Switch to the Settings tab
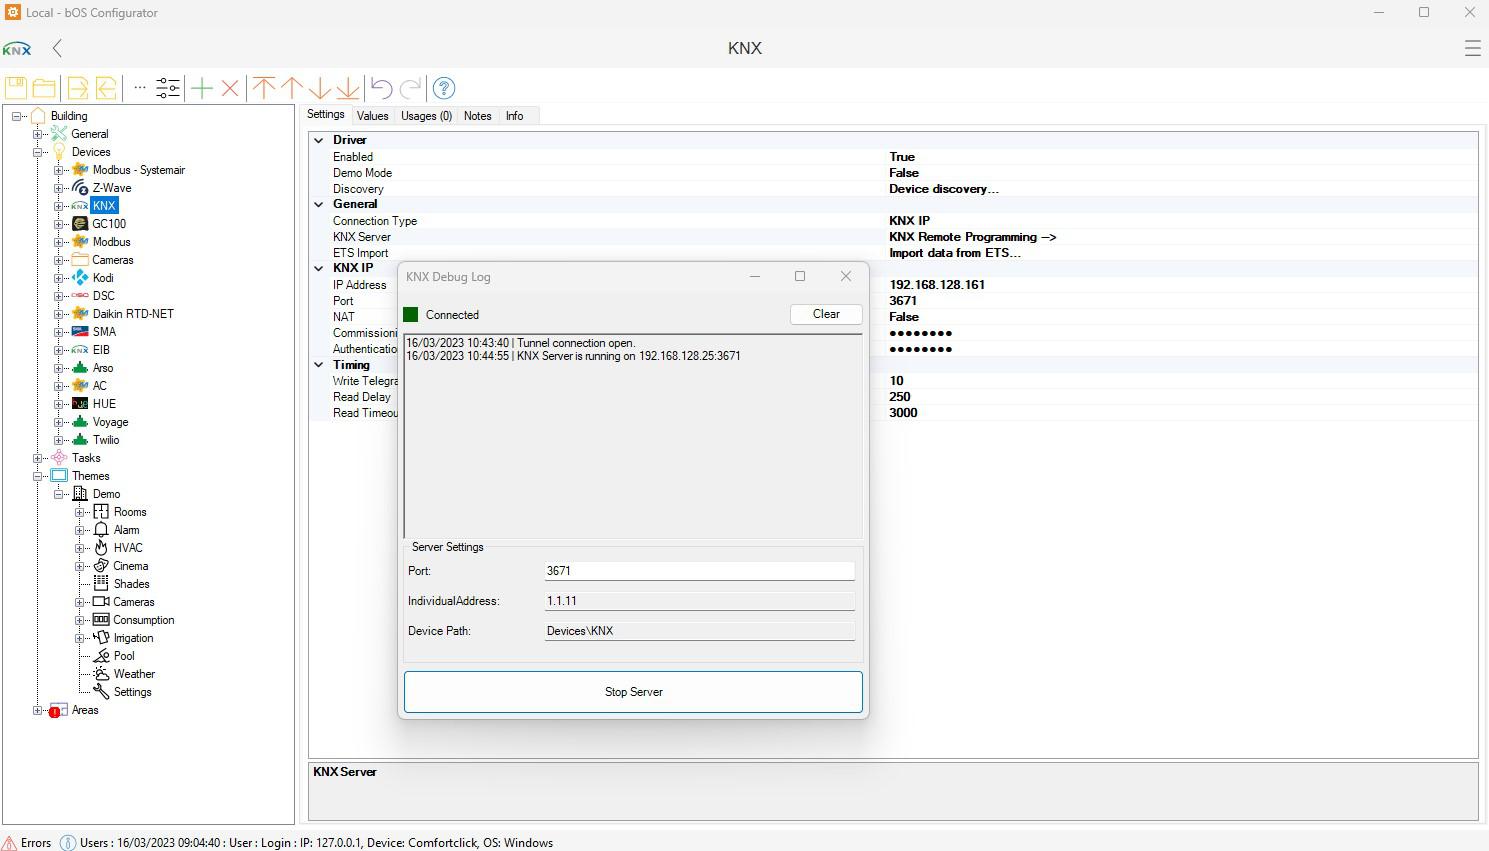The image size is (1489, 851). coord(326,115)
